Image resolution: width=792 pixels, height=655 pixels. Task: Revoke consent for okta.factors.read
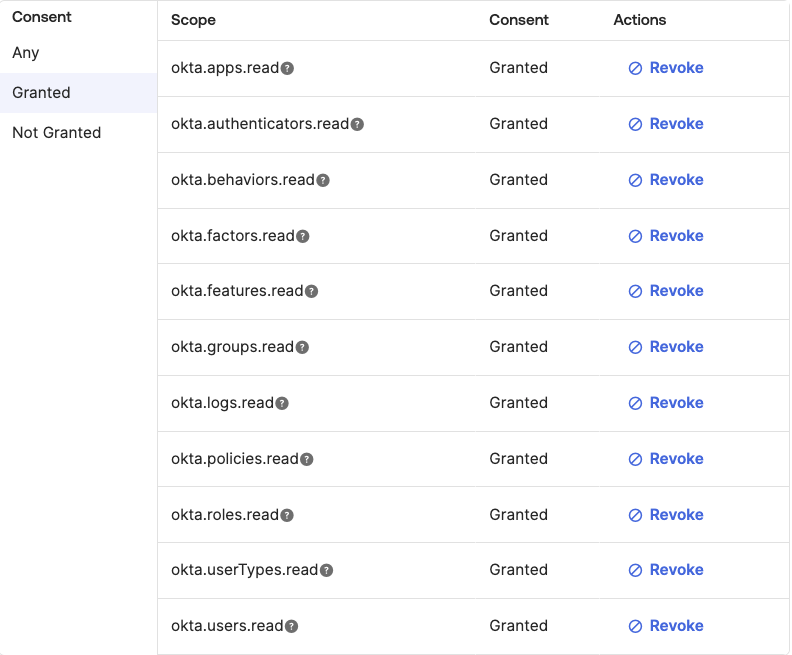point(666,236)
